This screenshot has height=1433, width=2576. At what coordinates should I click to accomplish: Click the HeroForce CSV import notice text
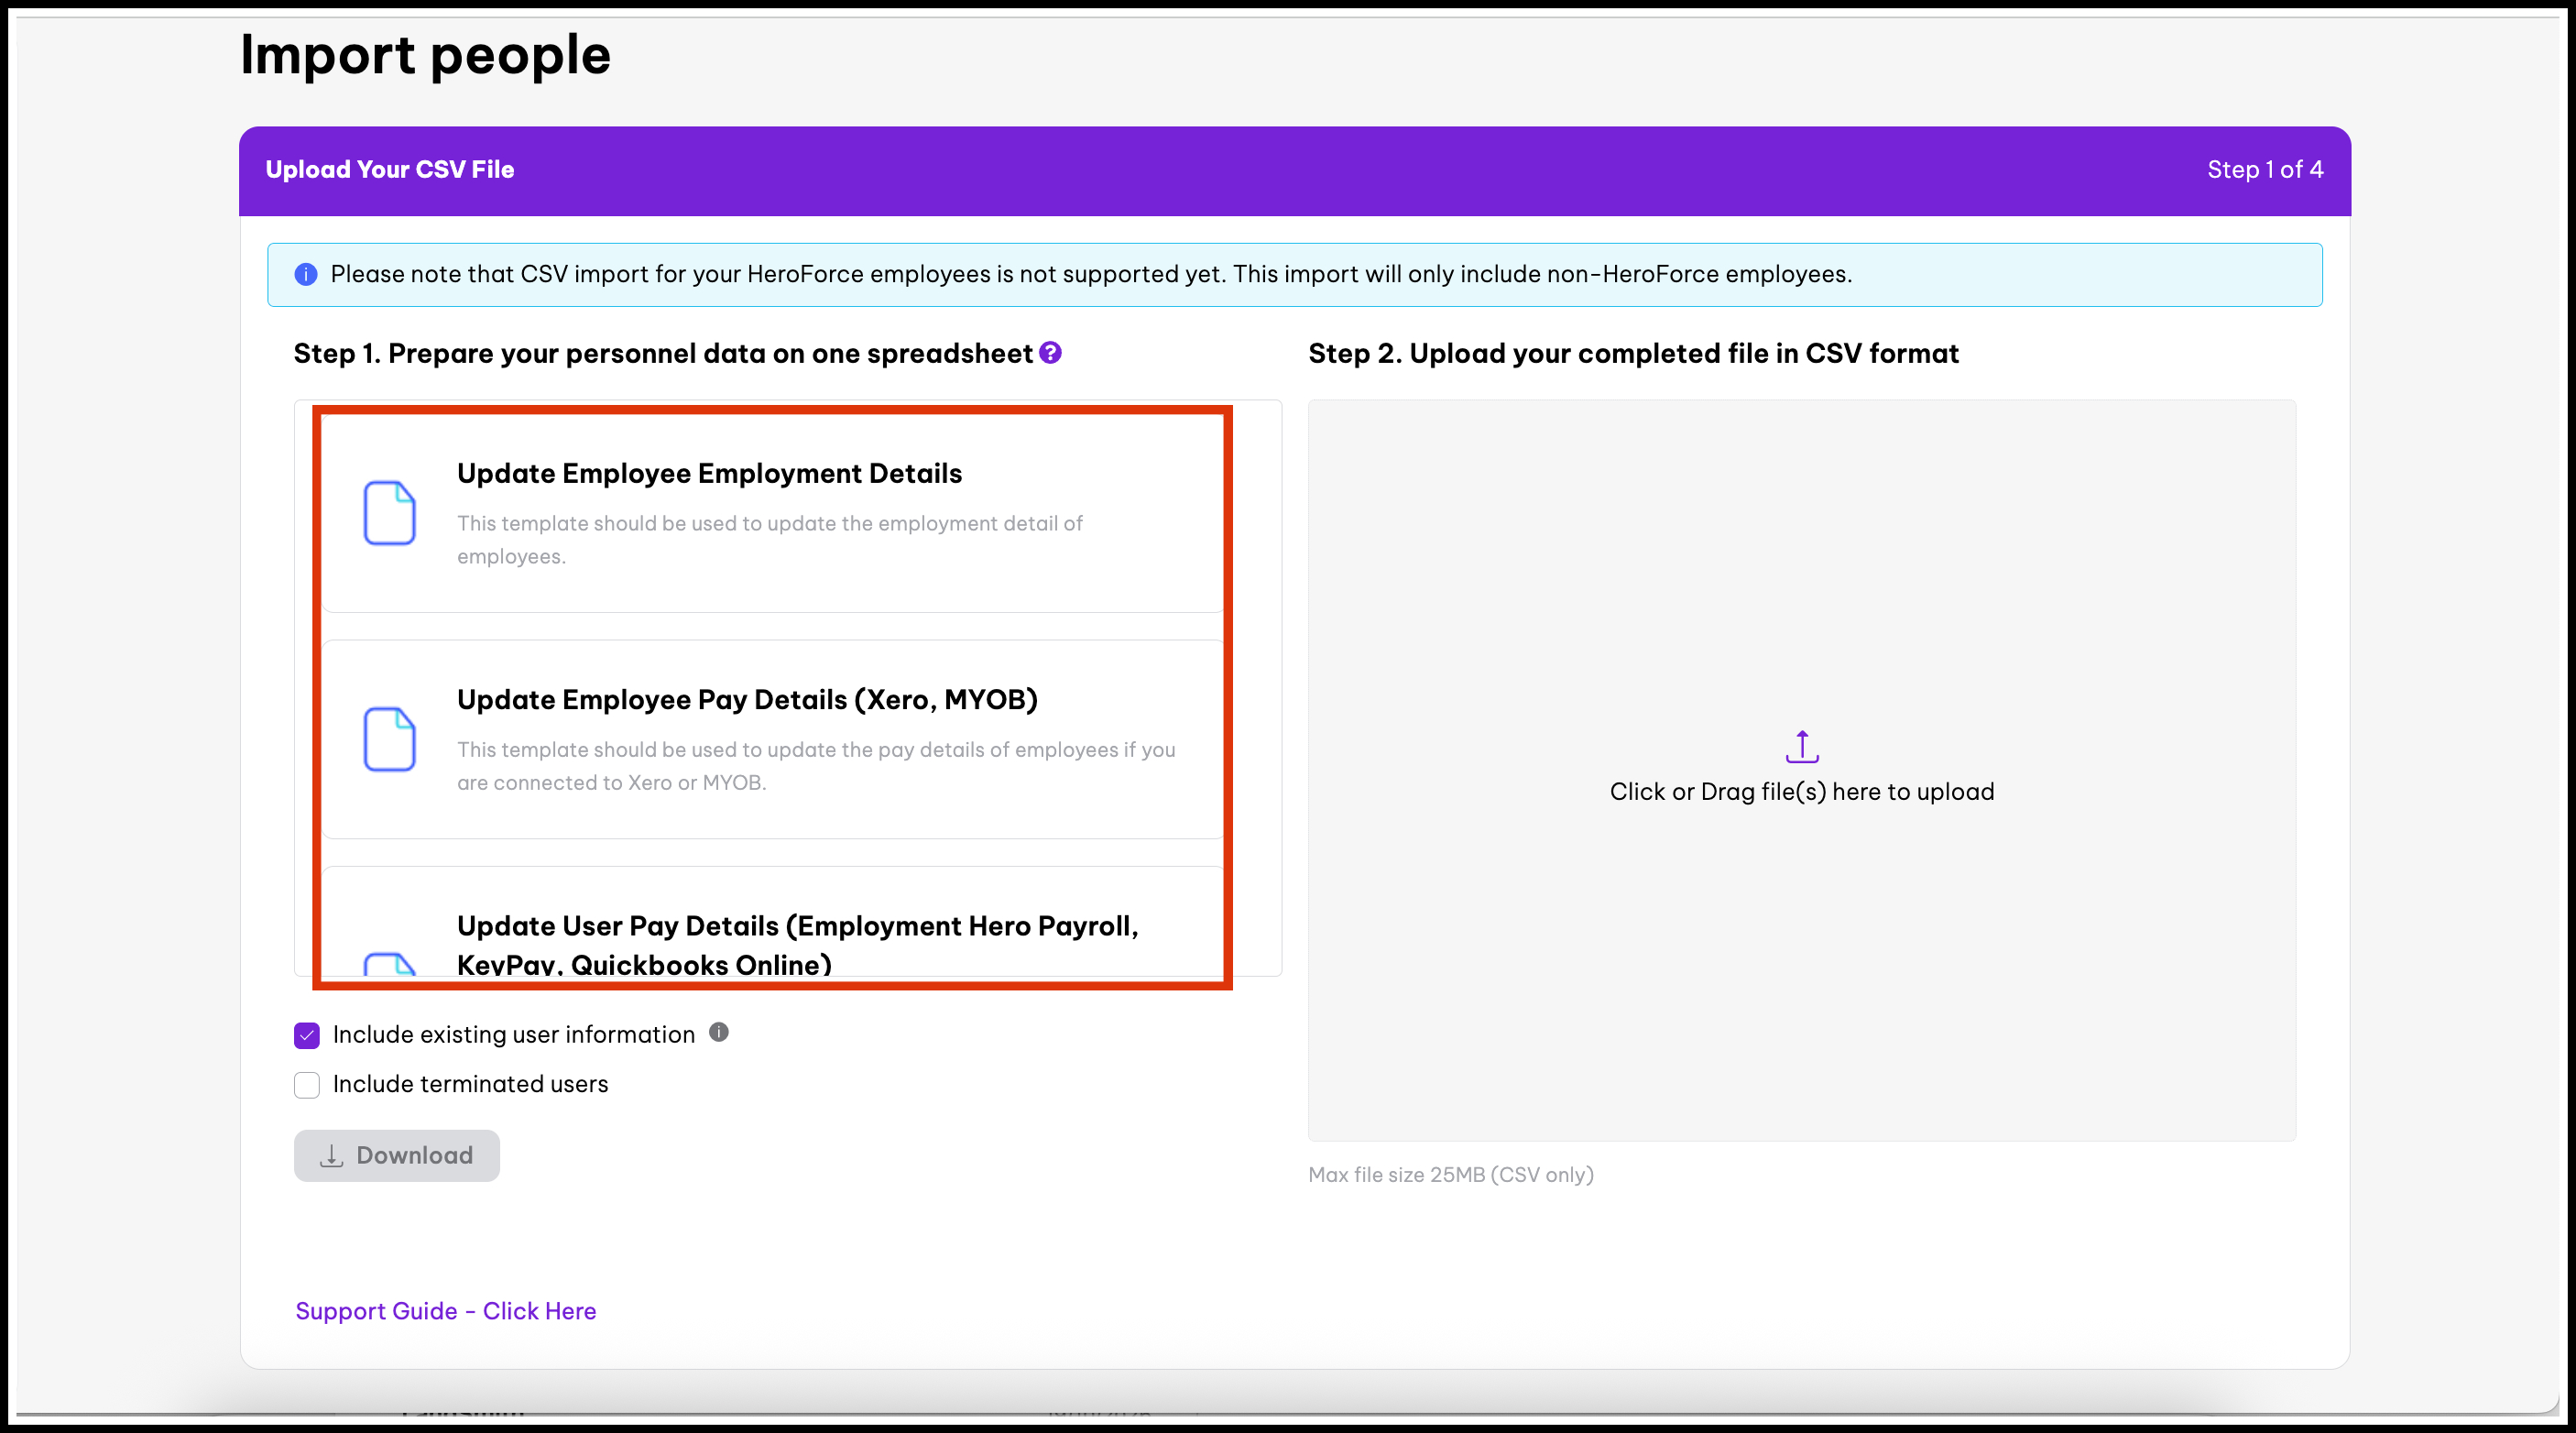pyautogui.click(x=1091, y=274)
